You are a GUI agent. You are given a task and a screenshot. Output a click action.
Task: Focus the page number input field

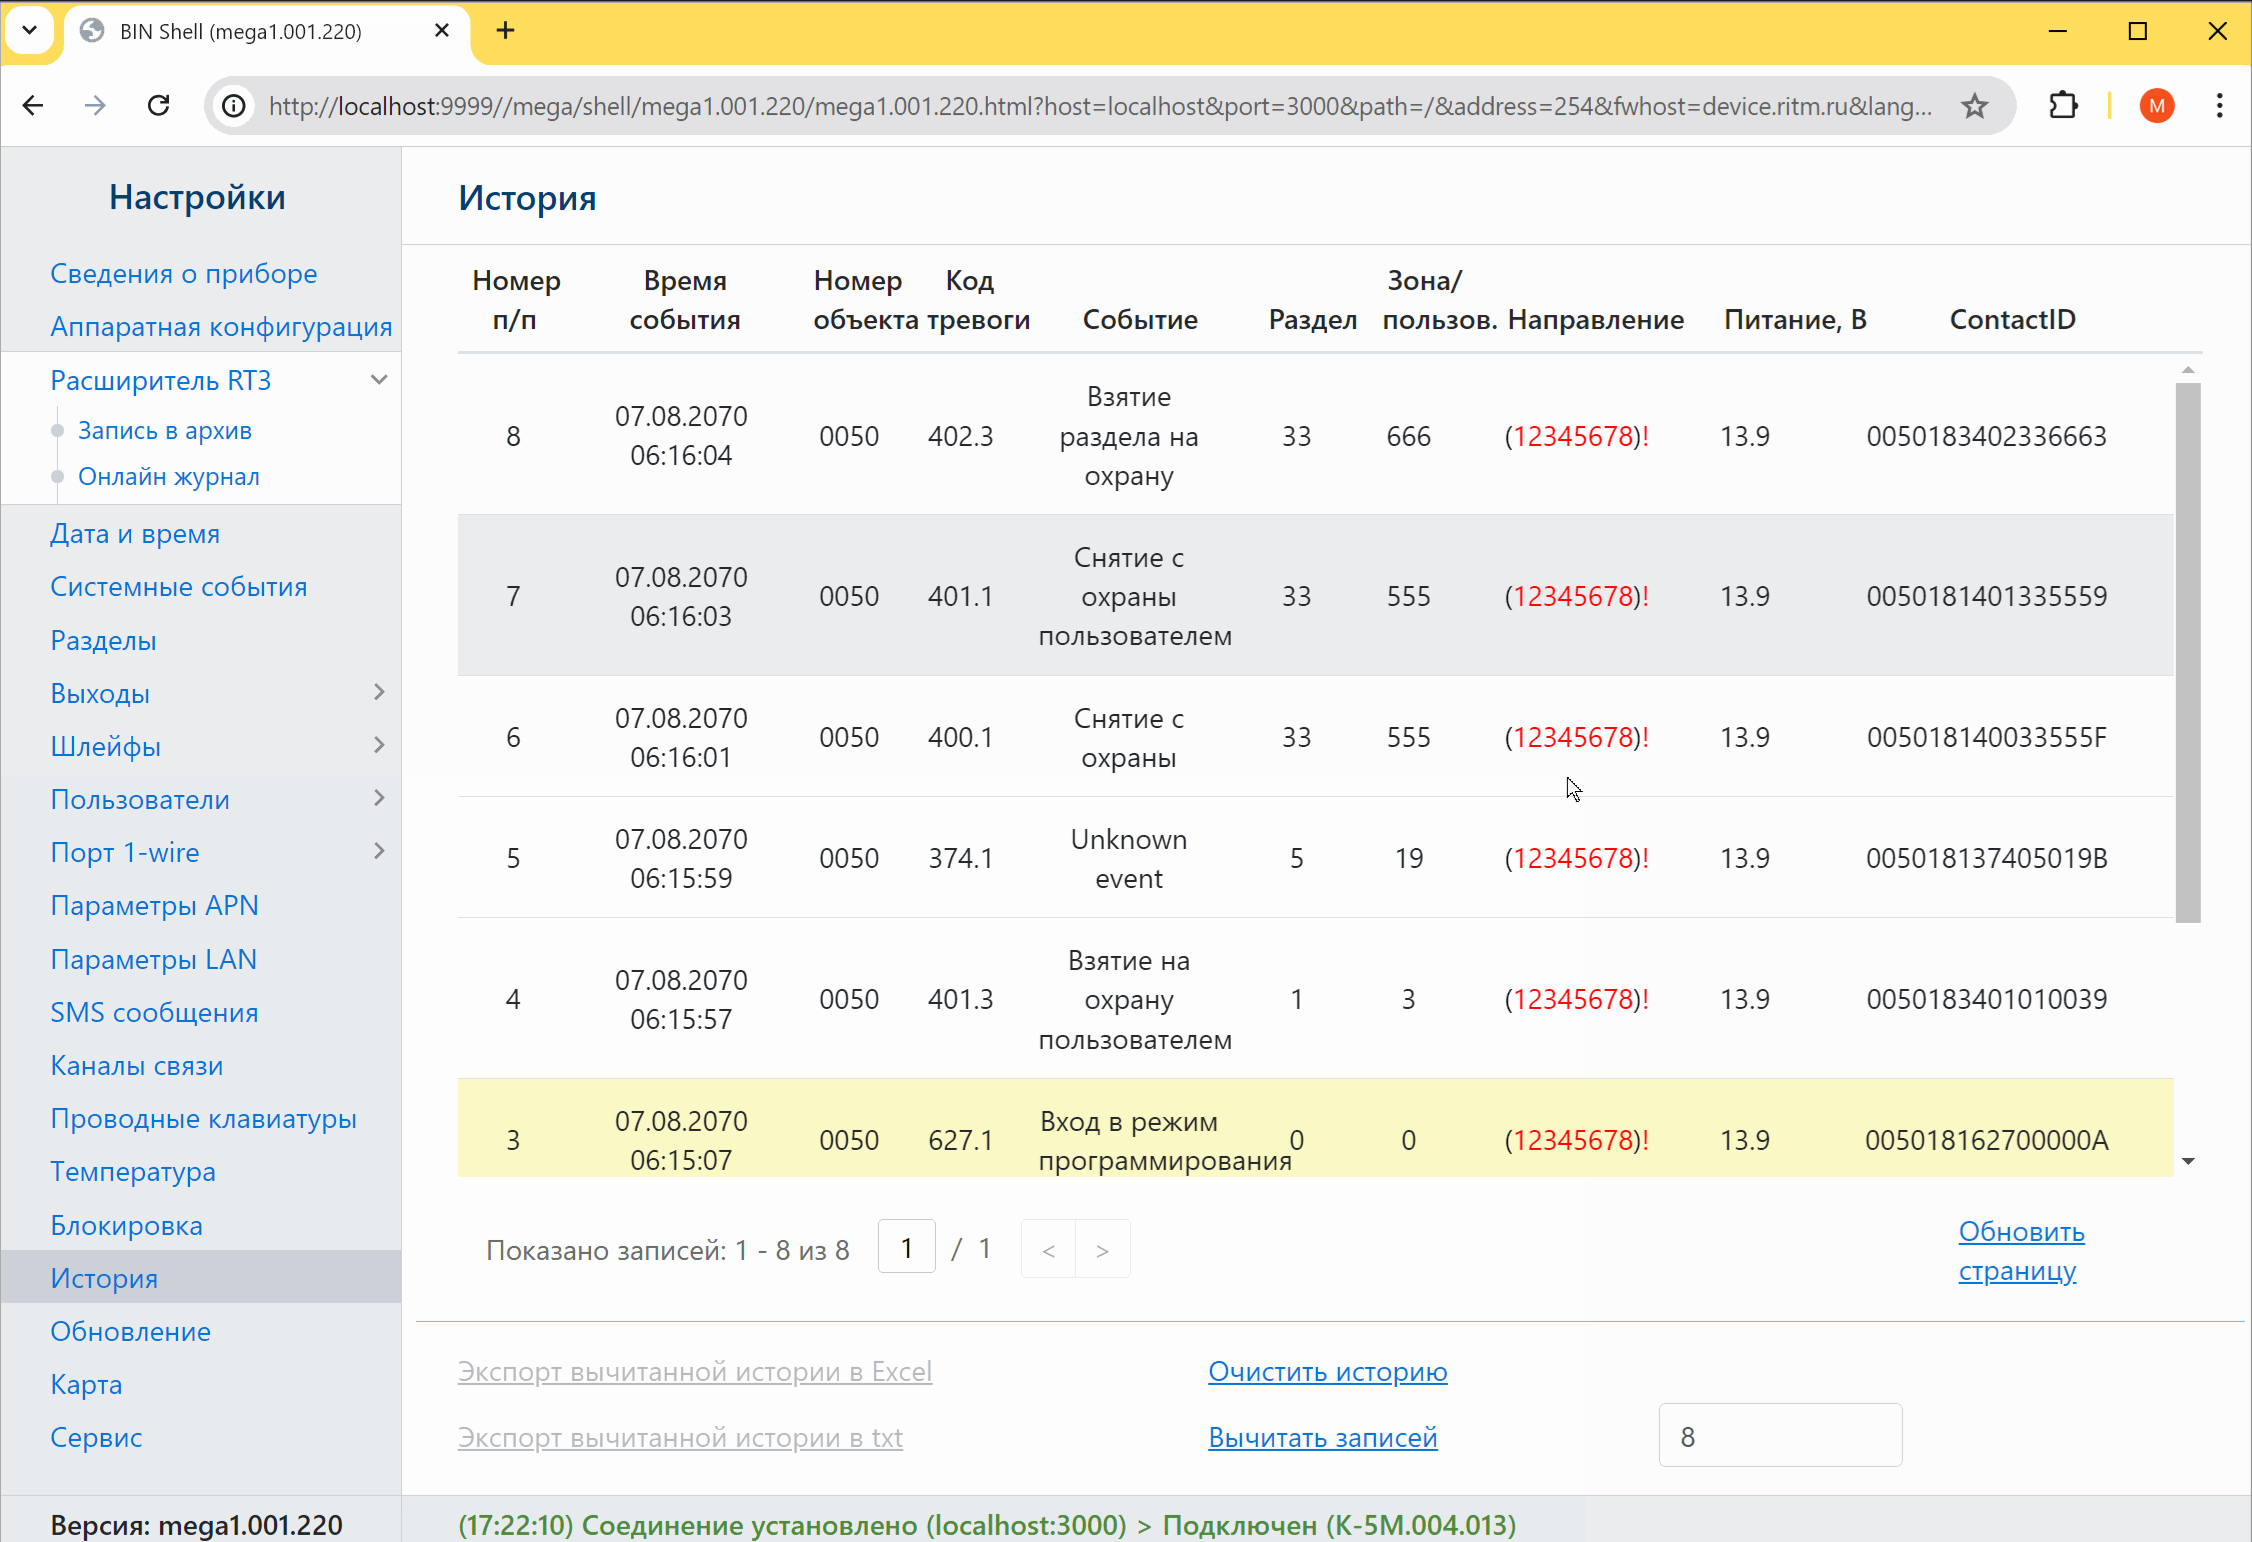coord(907,1247)
